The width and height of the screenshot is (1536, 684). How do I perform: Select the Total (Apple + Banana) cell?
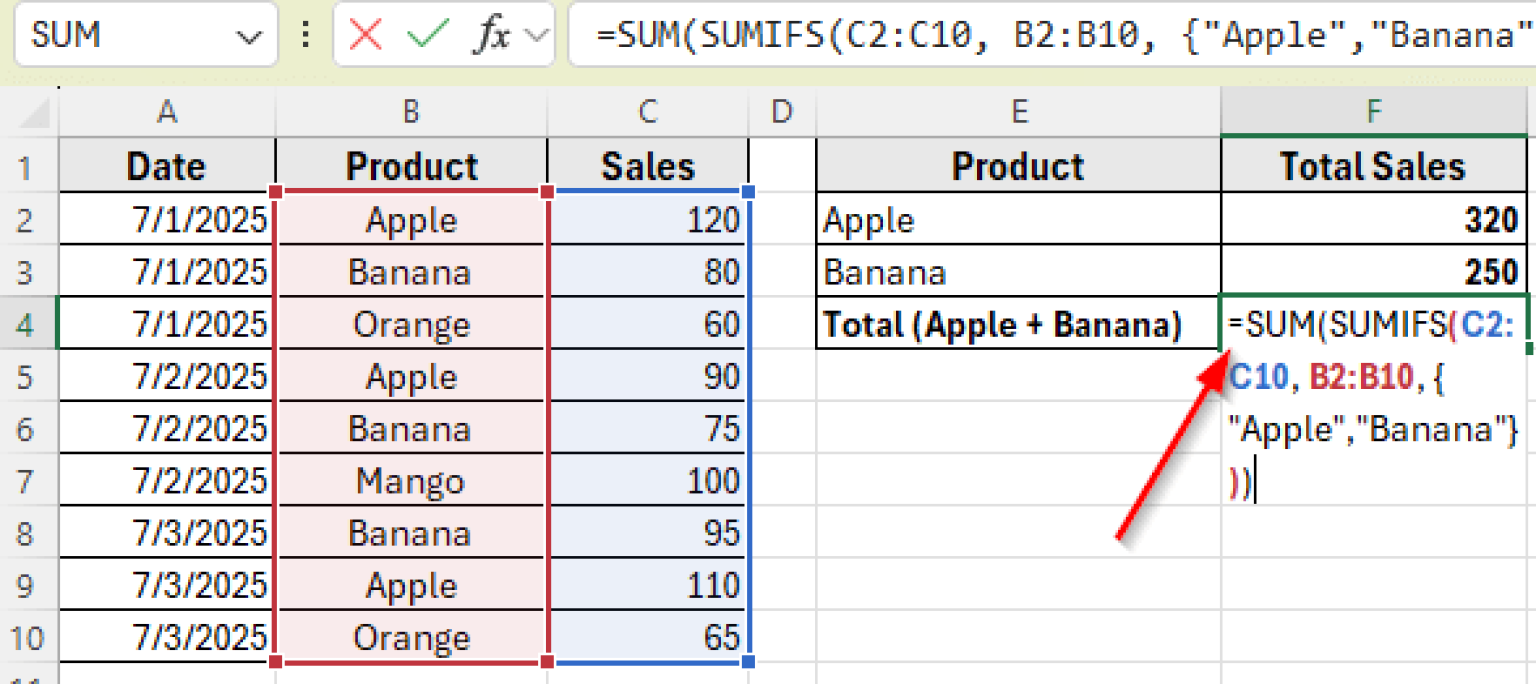1018,324
